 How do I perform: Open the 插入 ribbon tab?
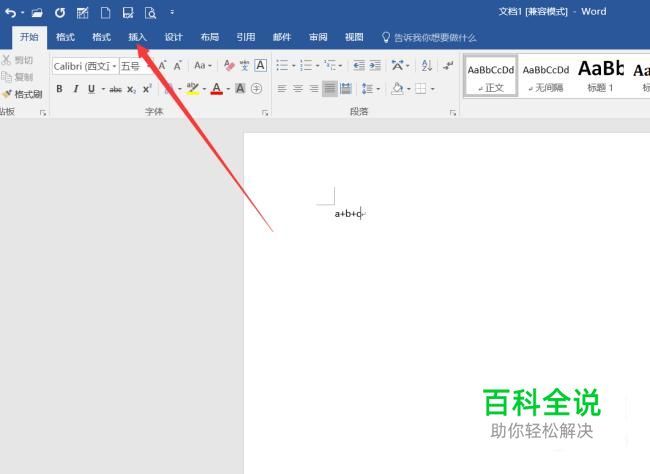coord(137,37)
